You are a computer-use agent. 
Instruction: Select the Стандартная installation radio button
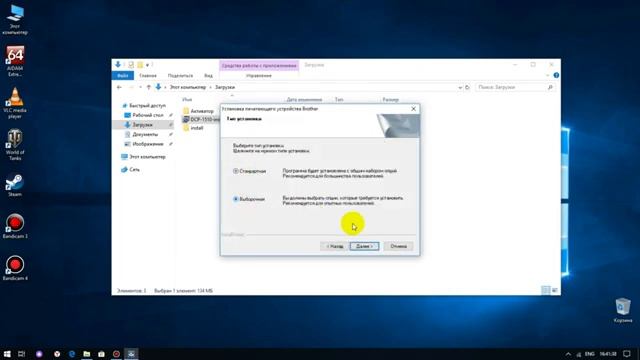pyautogui.click(x=236, y=171)
